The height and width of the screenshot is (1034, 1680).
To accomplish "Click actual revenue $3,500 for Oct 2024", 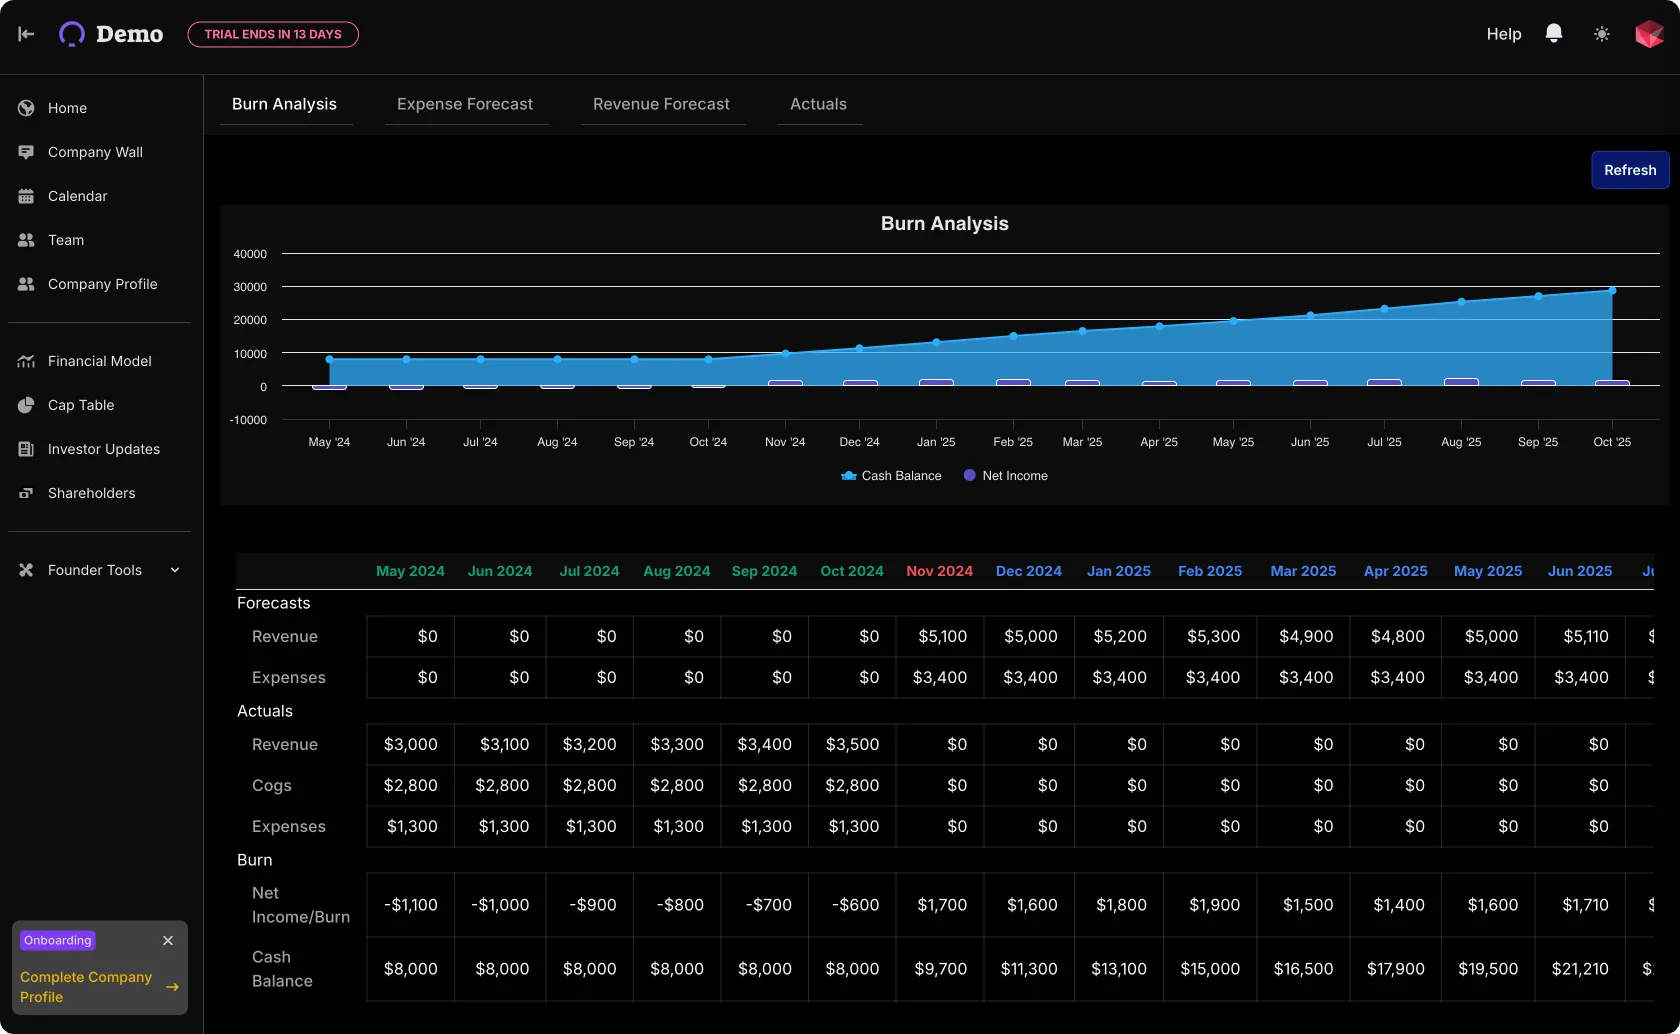I will point(852,745).
